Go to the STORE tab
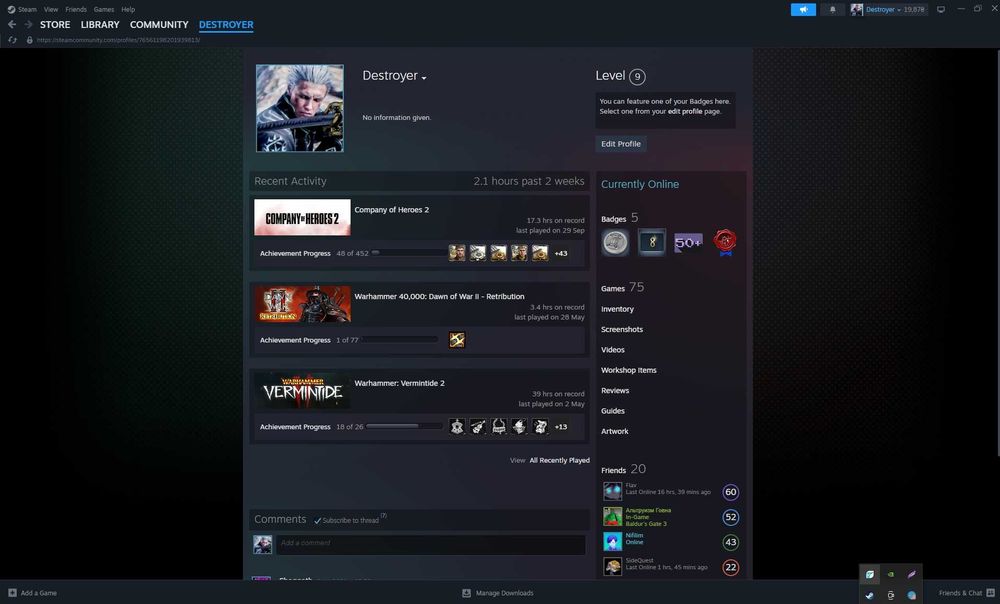This screenshot has height=604, width=1000. point(55,25)
